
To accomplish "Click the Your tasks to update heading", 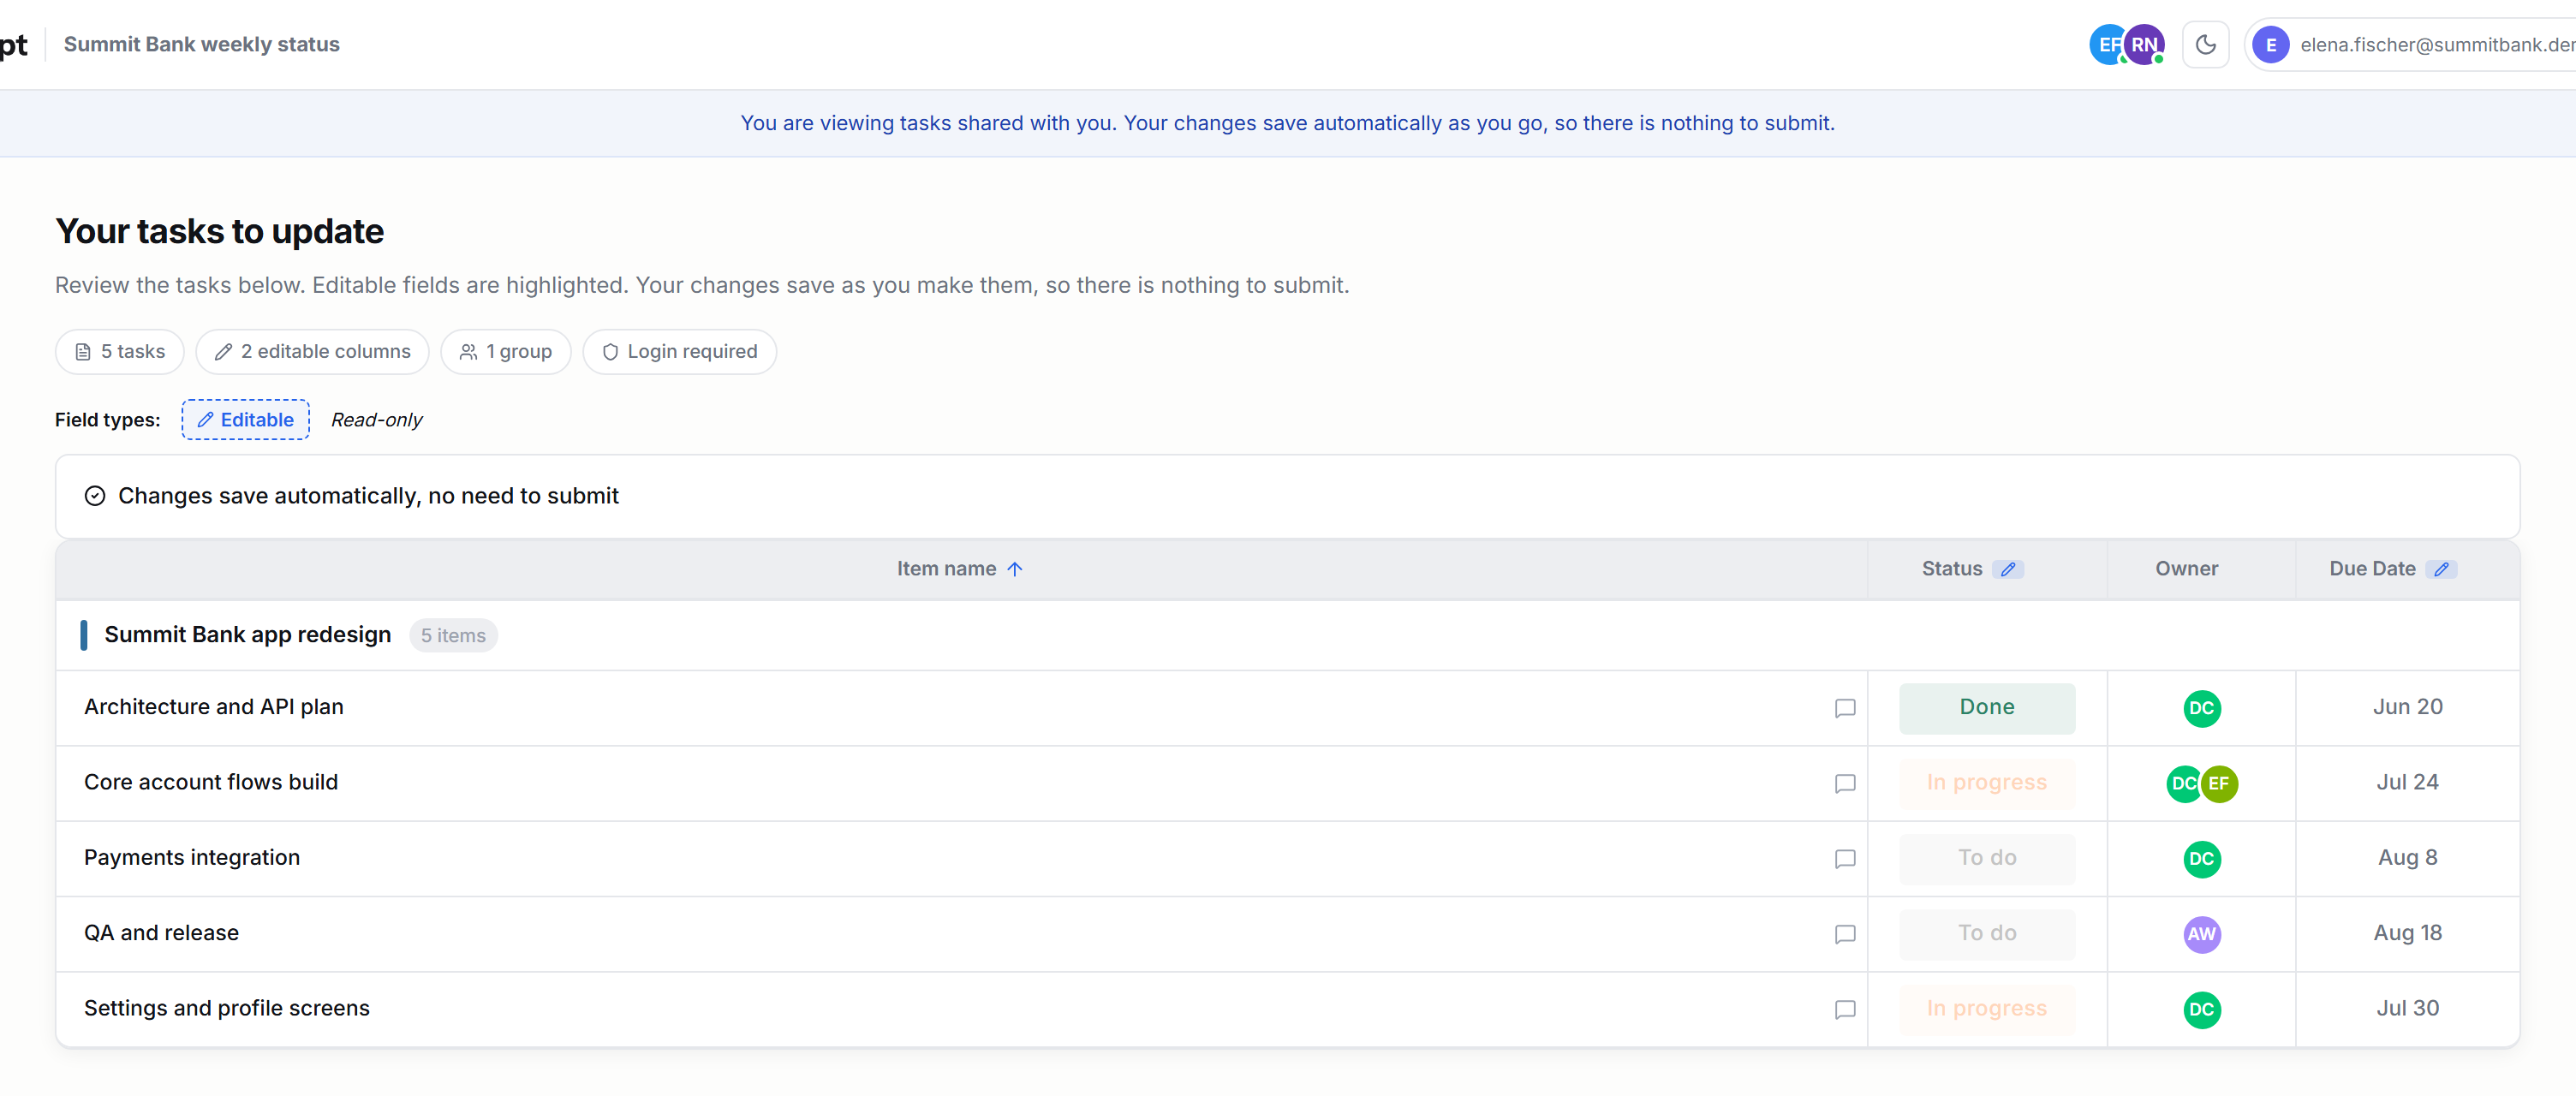I will [x=219, y=231].
